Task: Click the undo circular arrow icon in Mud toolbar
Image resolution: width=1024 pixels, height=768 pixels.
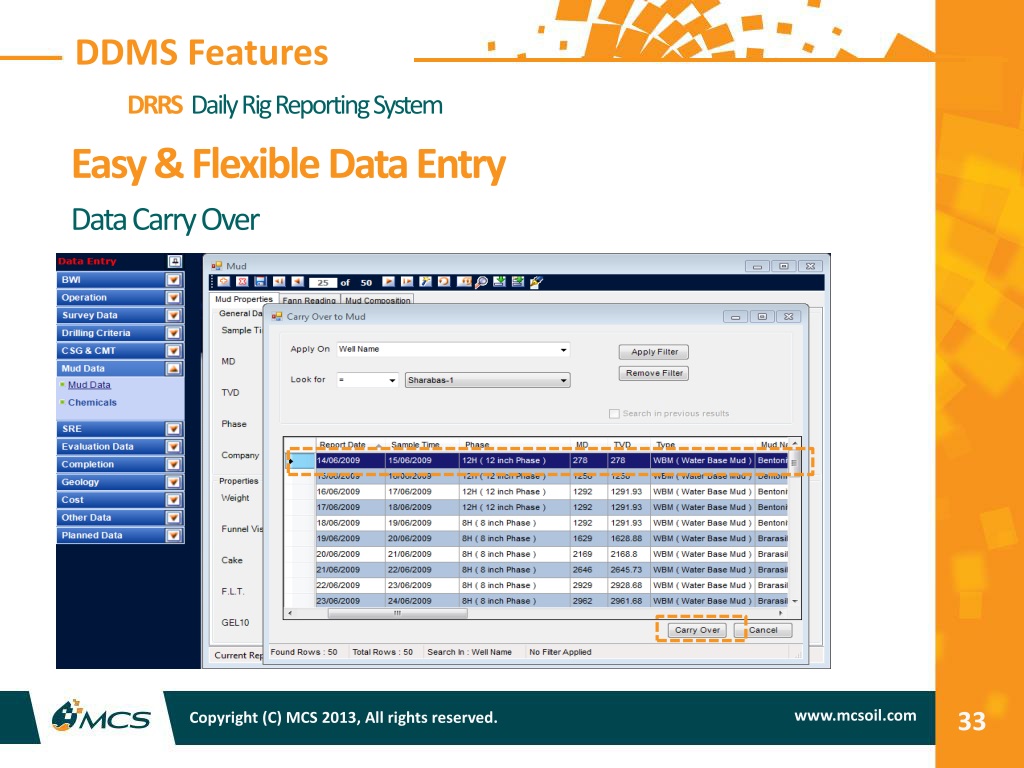Action: pyautogui.click(x=444, y=281)
